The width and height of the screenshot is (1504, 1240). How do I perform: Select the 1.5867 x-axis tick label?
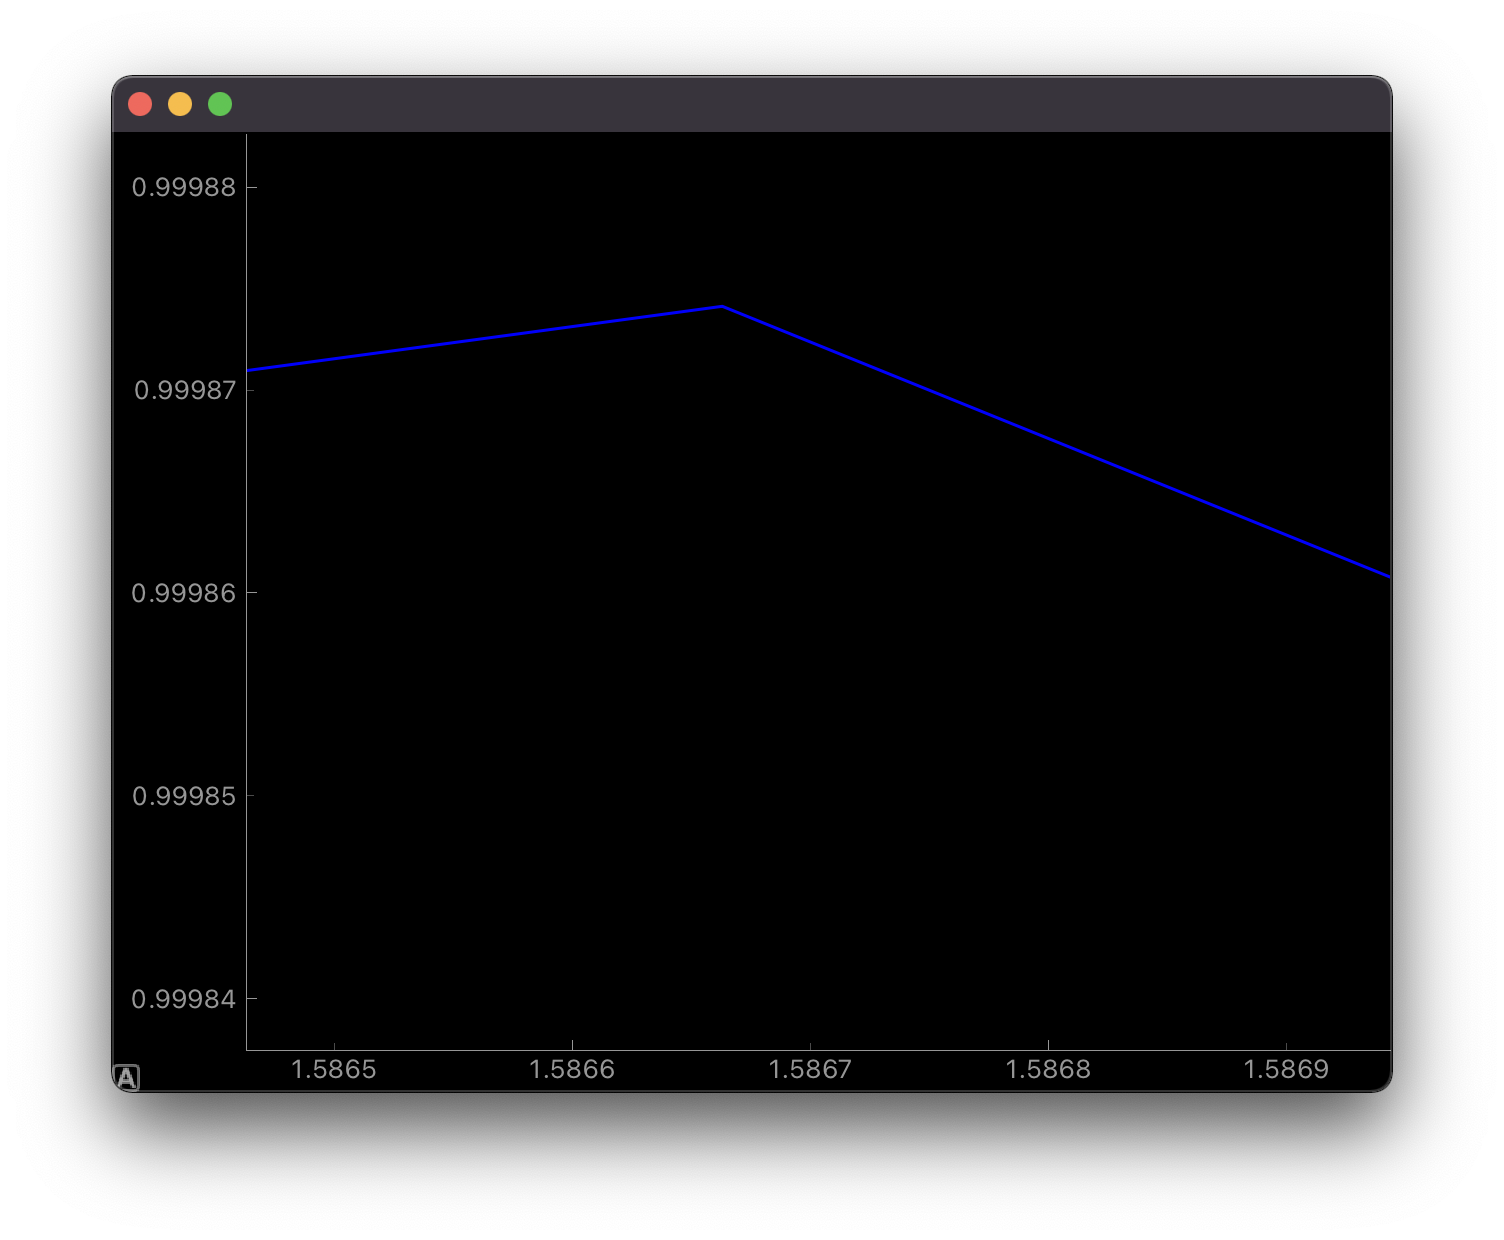tap(812, 1070)
